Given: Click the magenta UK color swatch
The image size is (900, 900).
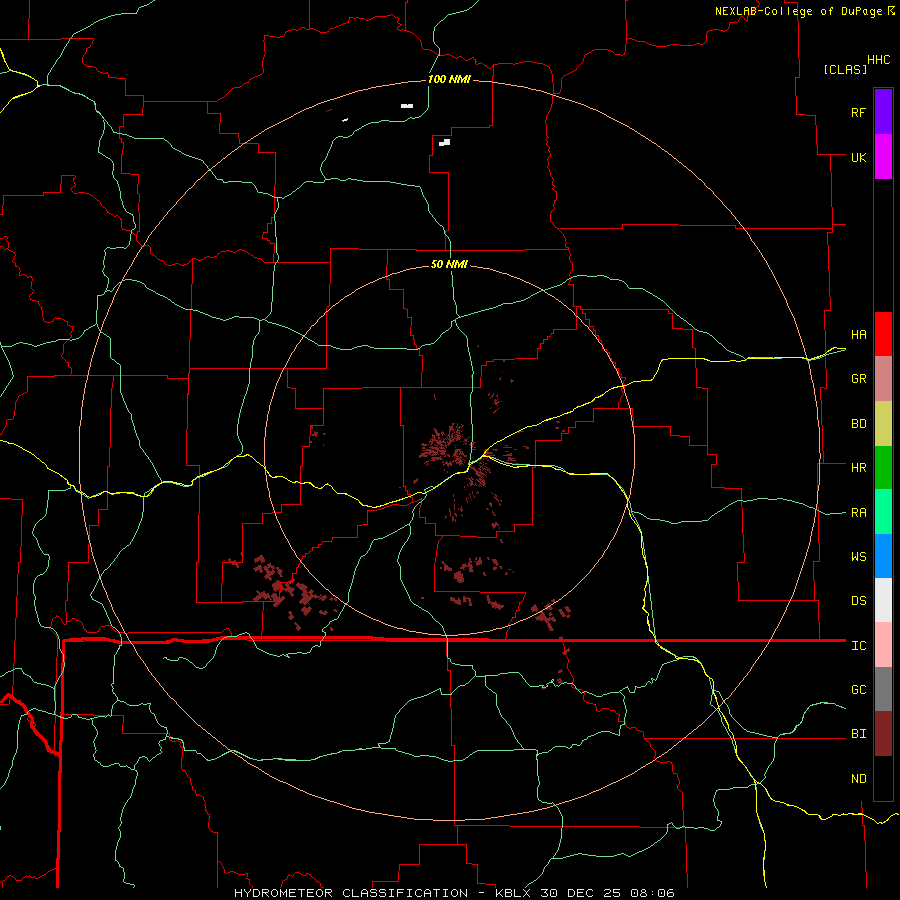Looking at the screenshot, I should point(883,157).
